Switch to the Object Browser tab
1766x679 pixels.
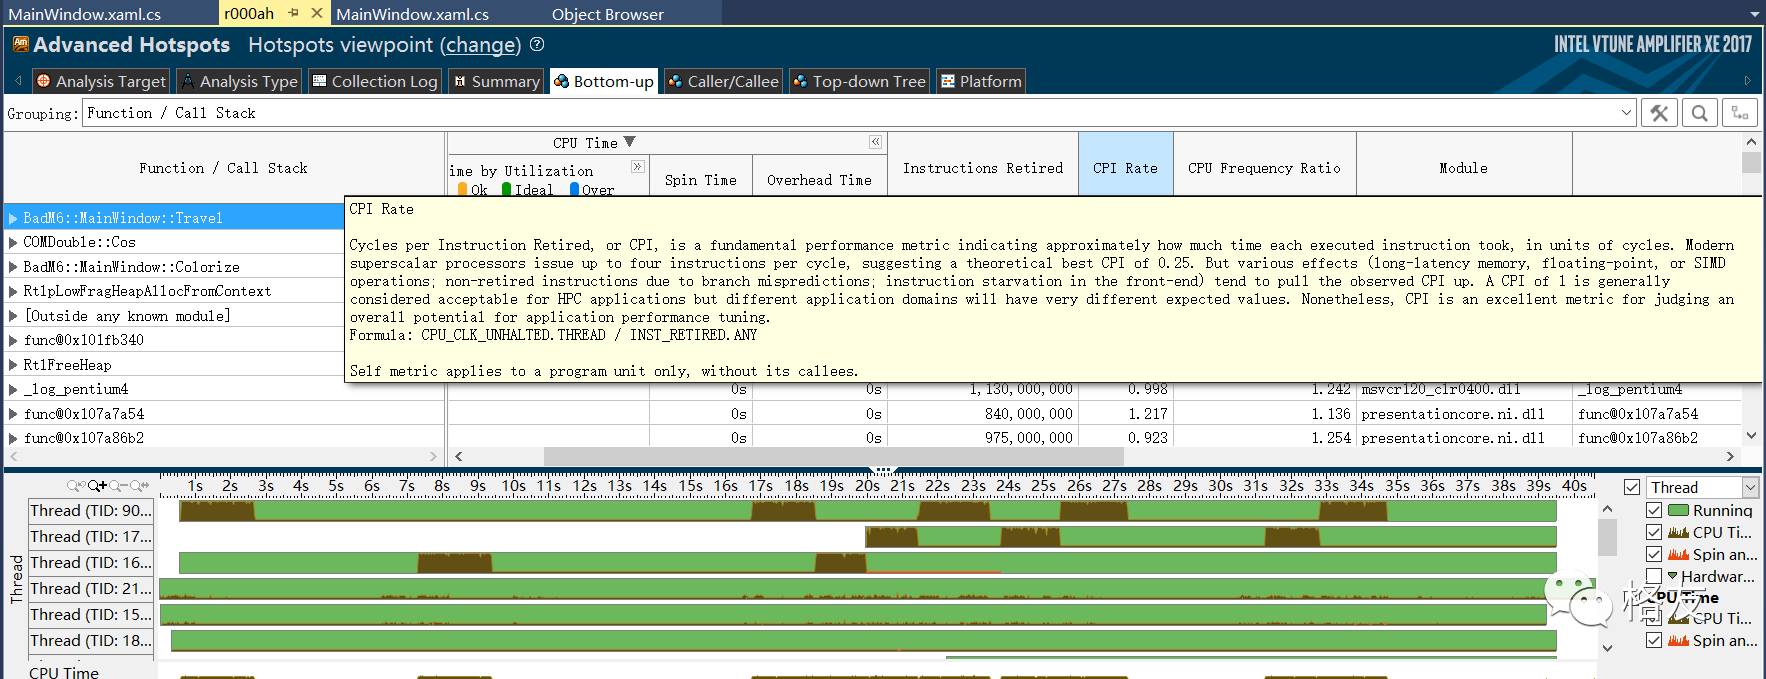608,14
